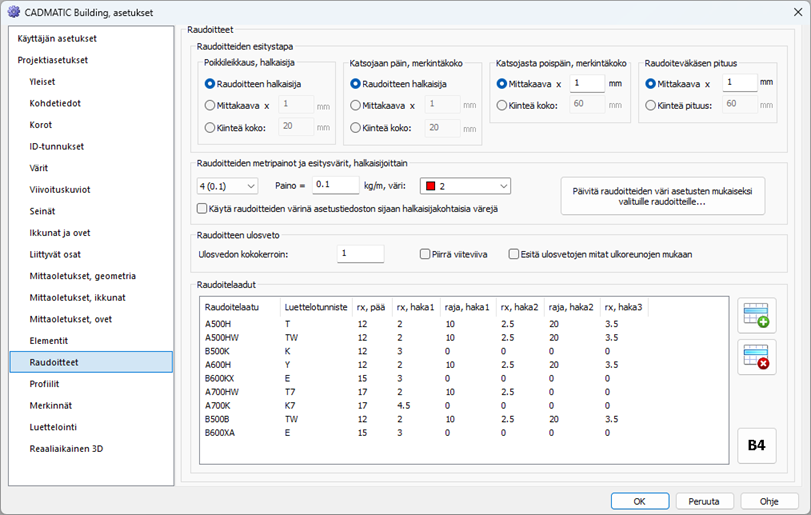Click the rx, pää column header
Image resolution: width=811 pixels, height=515 pixels.
tap(371, 307)
